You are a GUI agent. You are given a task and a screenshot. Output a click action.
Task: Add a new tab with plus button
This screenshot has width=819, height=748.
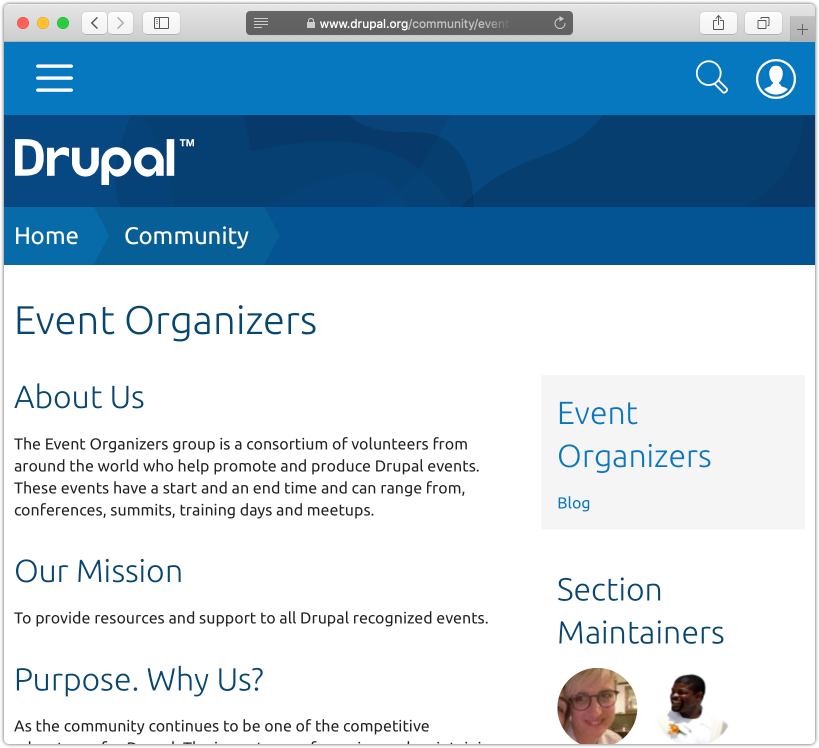click(802, 30)
